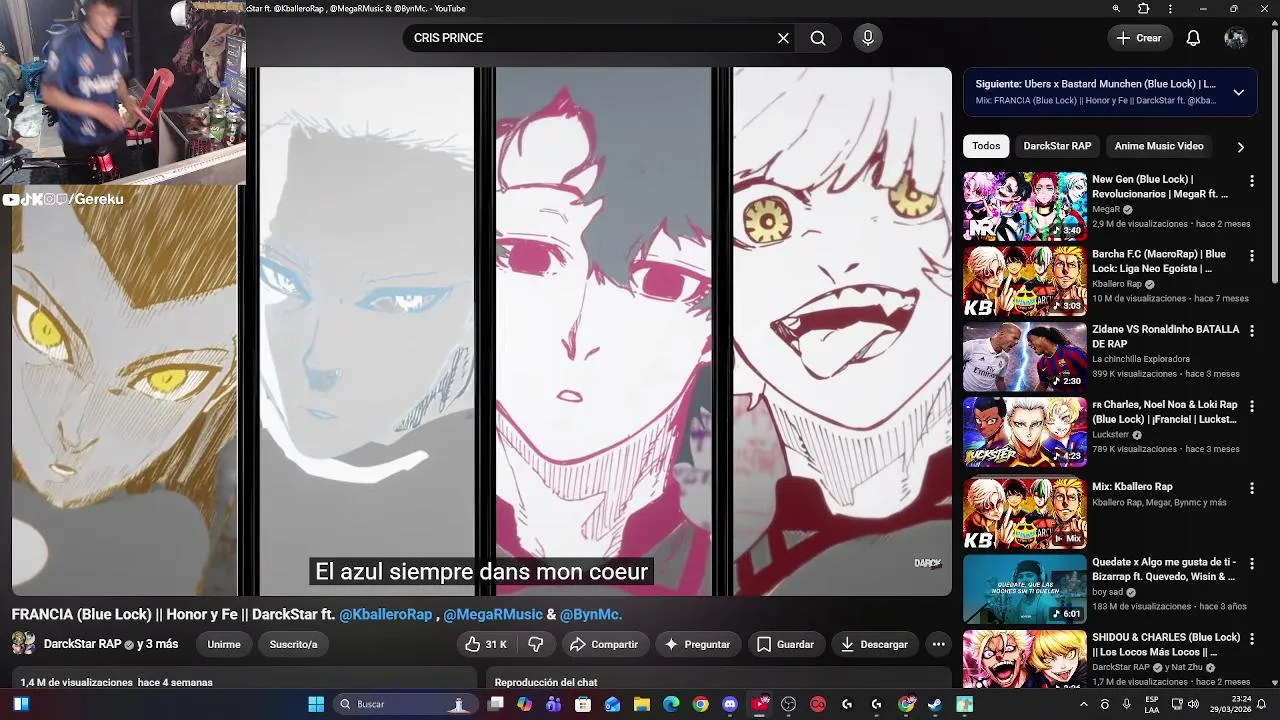Screen dimensions: 1280x720
Task: Open Charles, Noel Noa & Loki Rap title
Action: [1164, 412]
